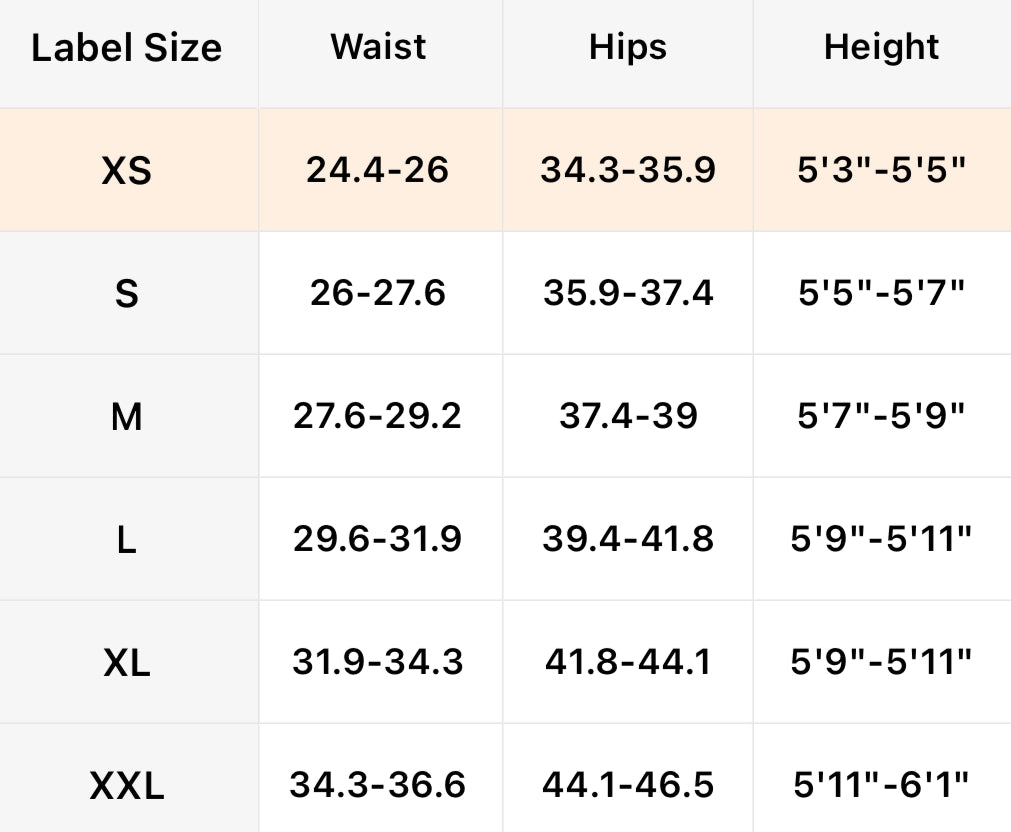Click the Height column header

click(881, 47)
